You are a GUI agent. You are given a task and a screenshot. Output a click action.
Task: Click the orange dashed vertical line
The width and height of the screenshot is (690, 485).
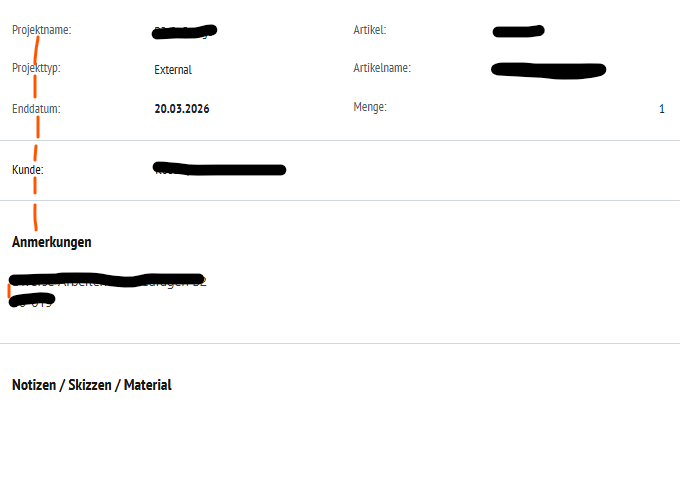point(36,132)
